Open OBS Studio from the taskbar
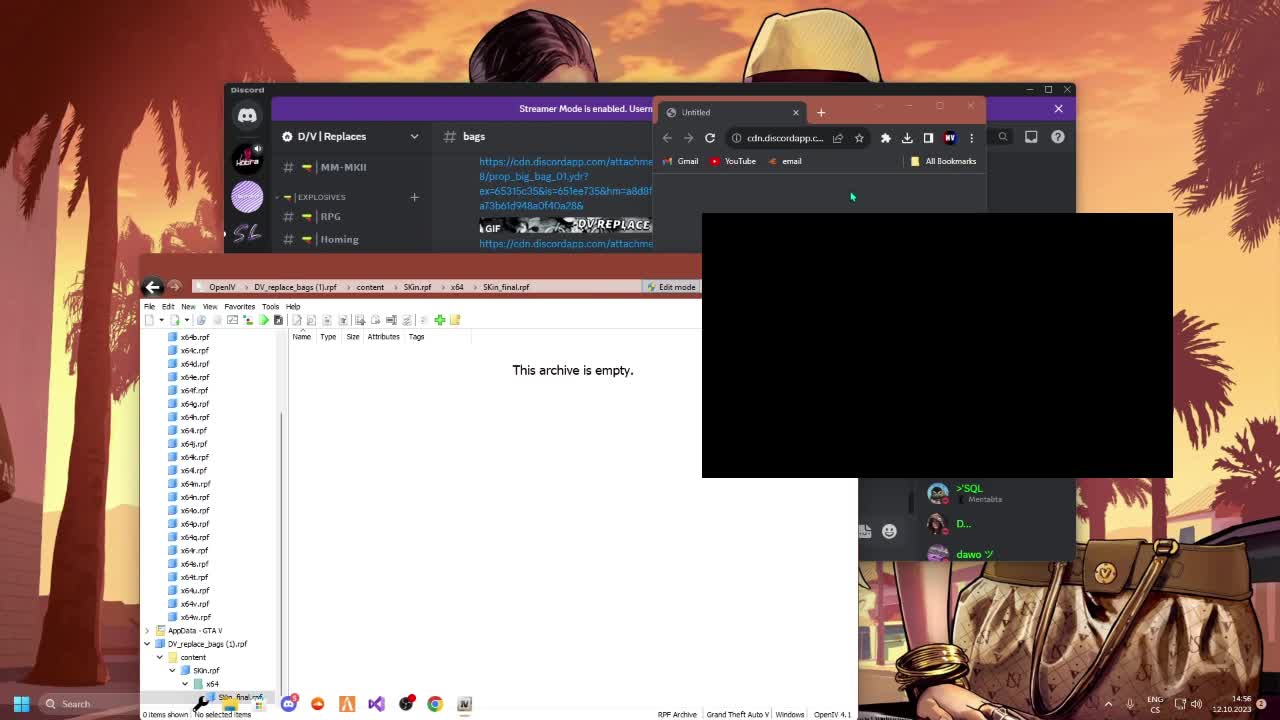The image size is (1280, 720). pyautogui.click(x=405, y=704)
